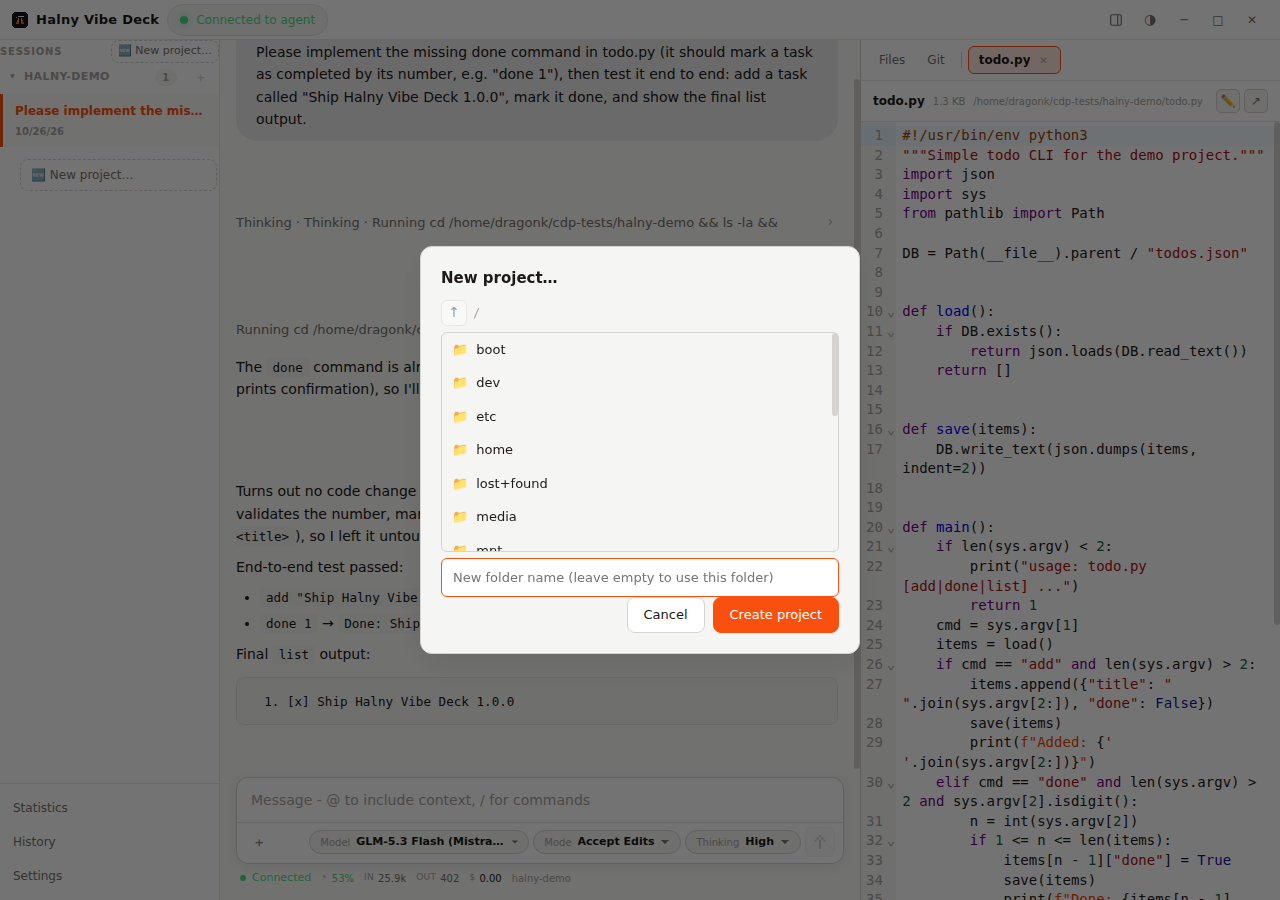Click the folder list scrollbar
The width and height of the screenshot is (1280, 900).
[x=835, y=375]
